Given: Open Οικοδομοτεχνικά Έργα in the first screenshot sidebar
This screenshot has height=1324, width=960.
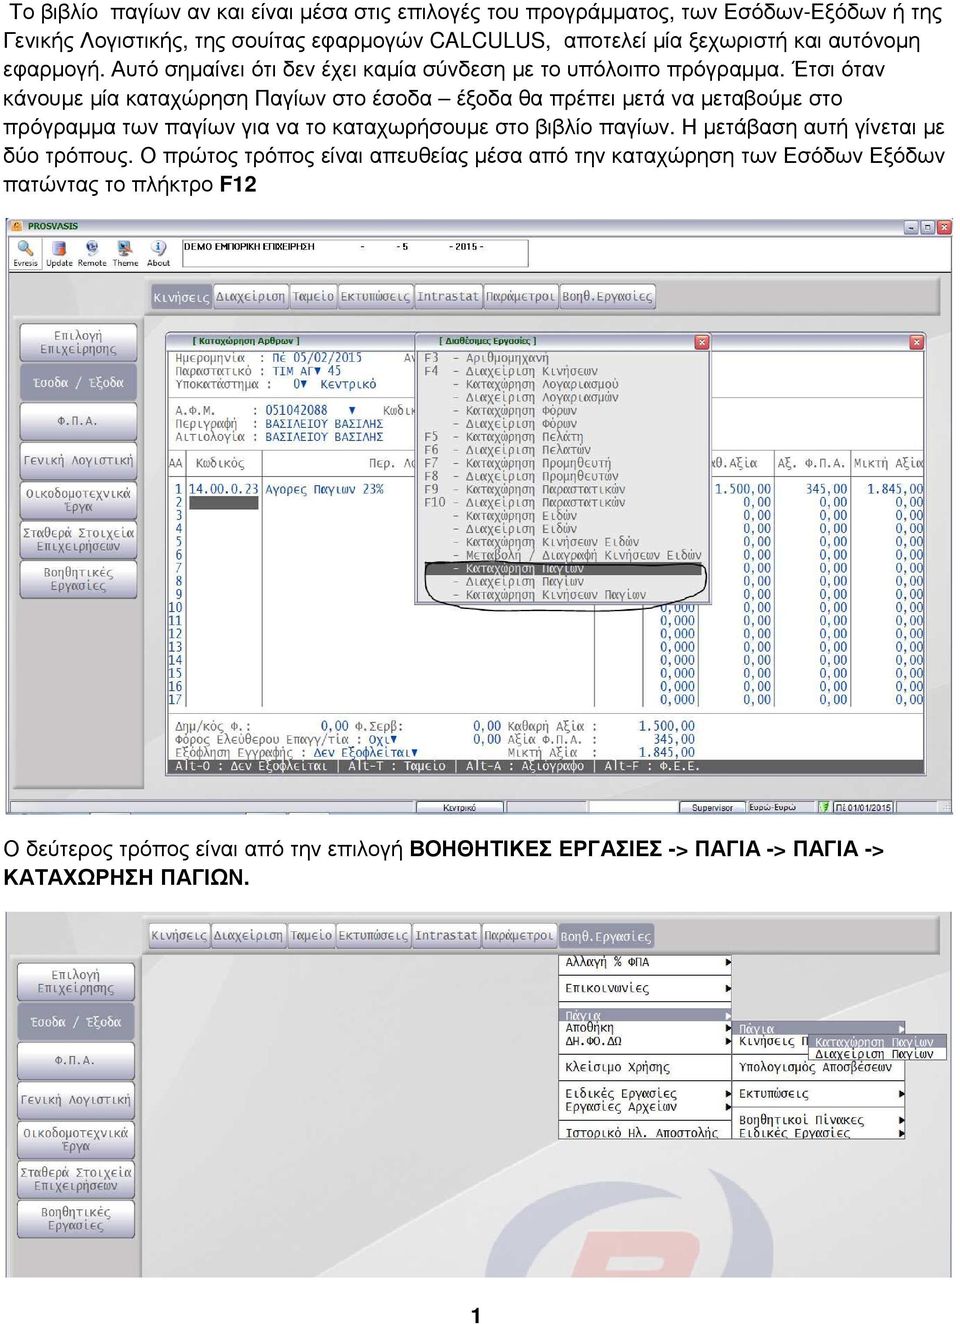Looking at the screenshot, I should (x=78, y=500).
